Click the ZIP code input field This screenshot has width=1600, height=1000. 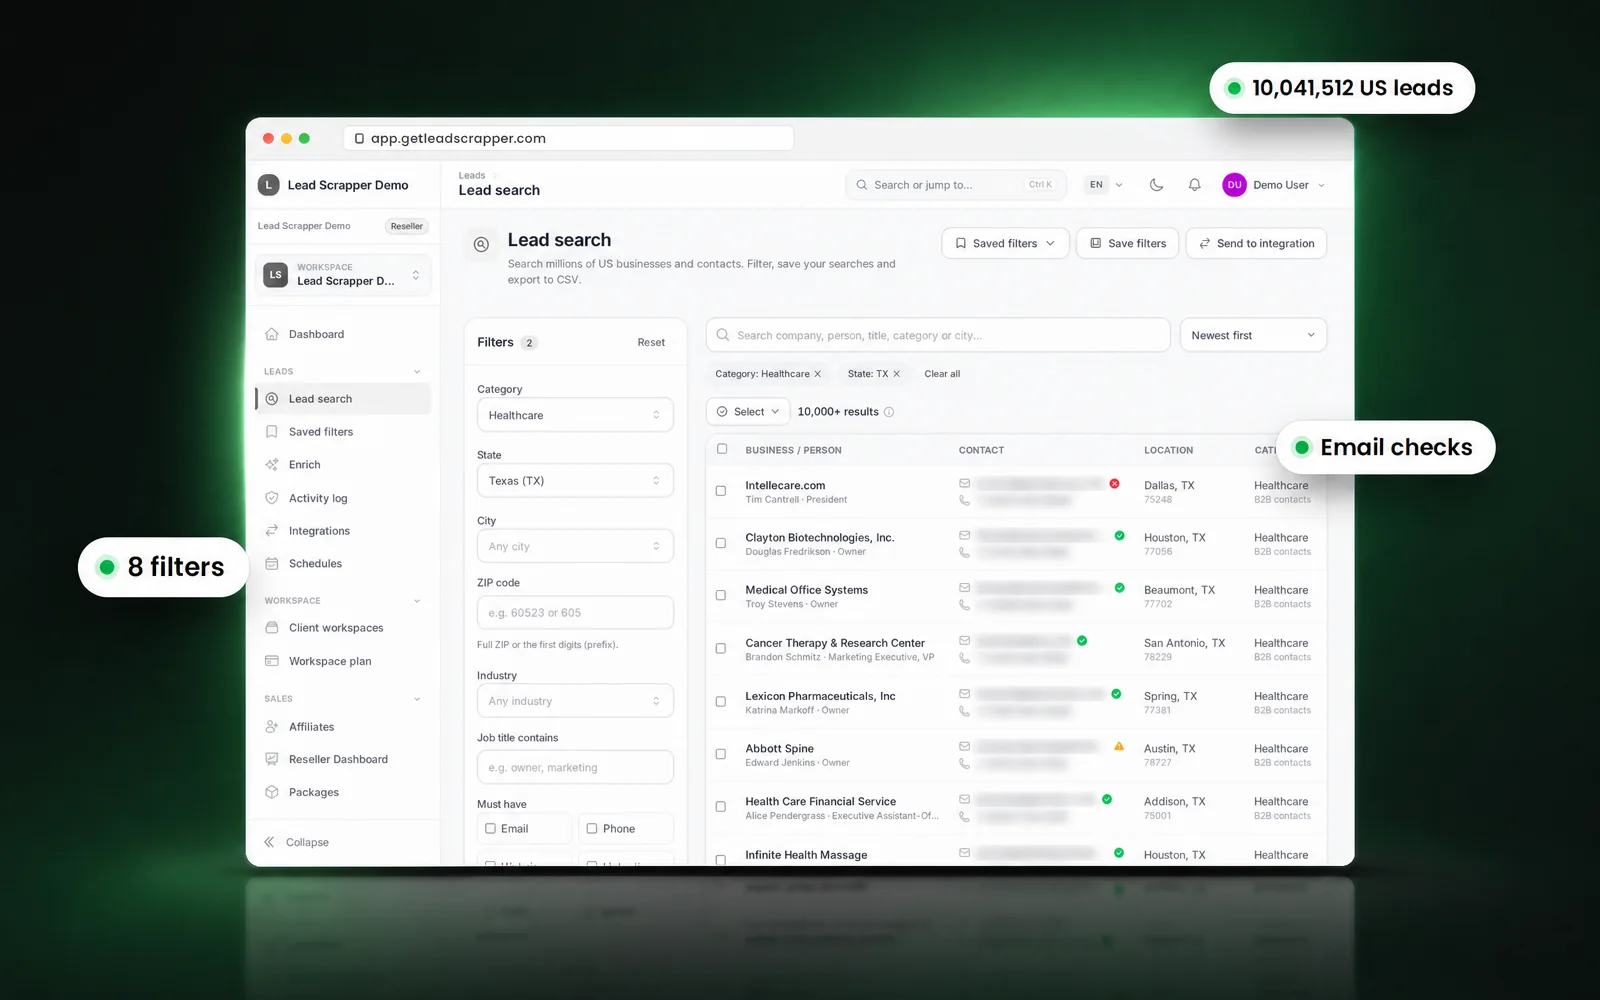tap(575, 613)
